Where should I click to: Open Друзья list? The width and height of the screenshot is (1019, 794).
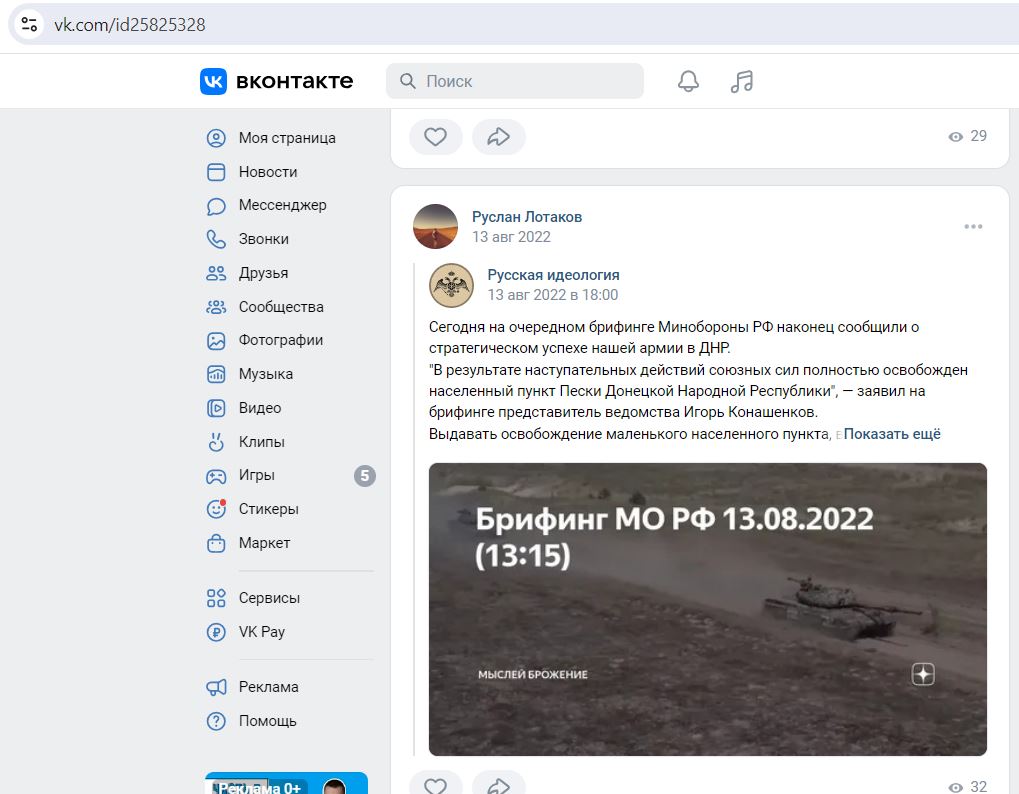point(263,273)
